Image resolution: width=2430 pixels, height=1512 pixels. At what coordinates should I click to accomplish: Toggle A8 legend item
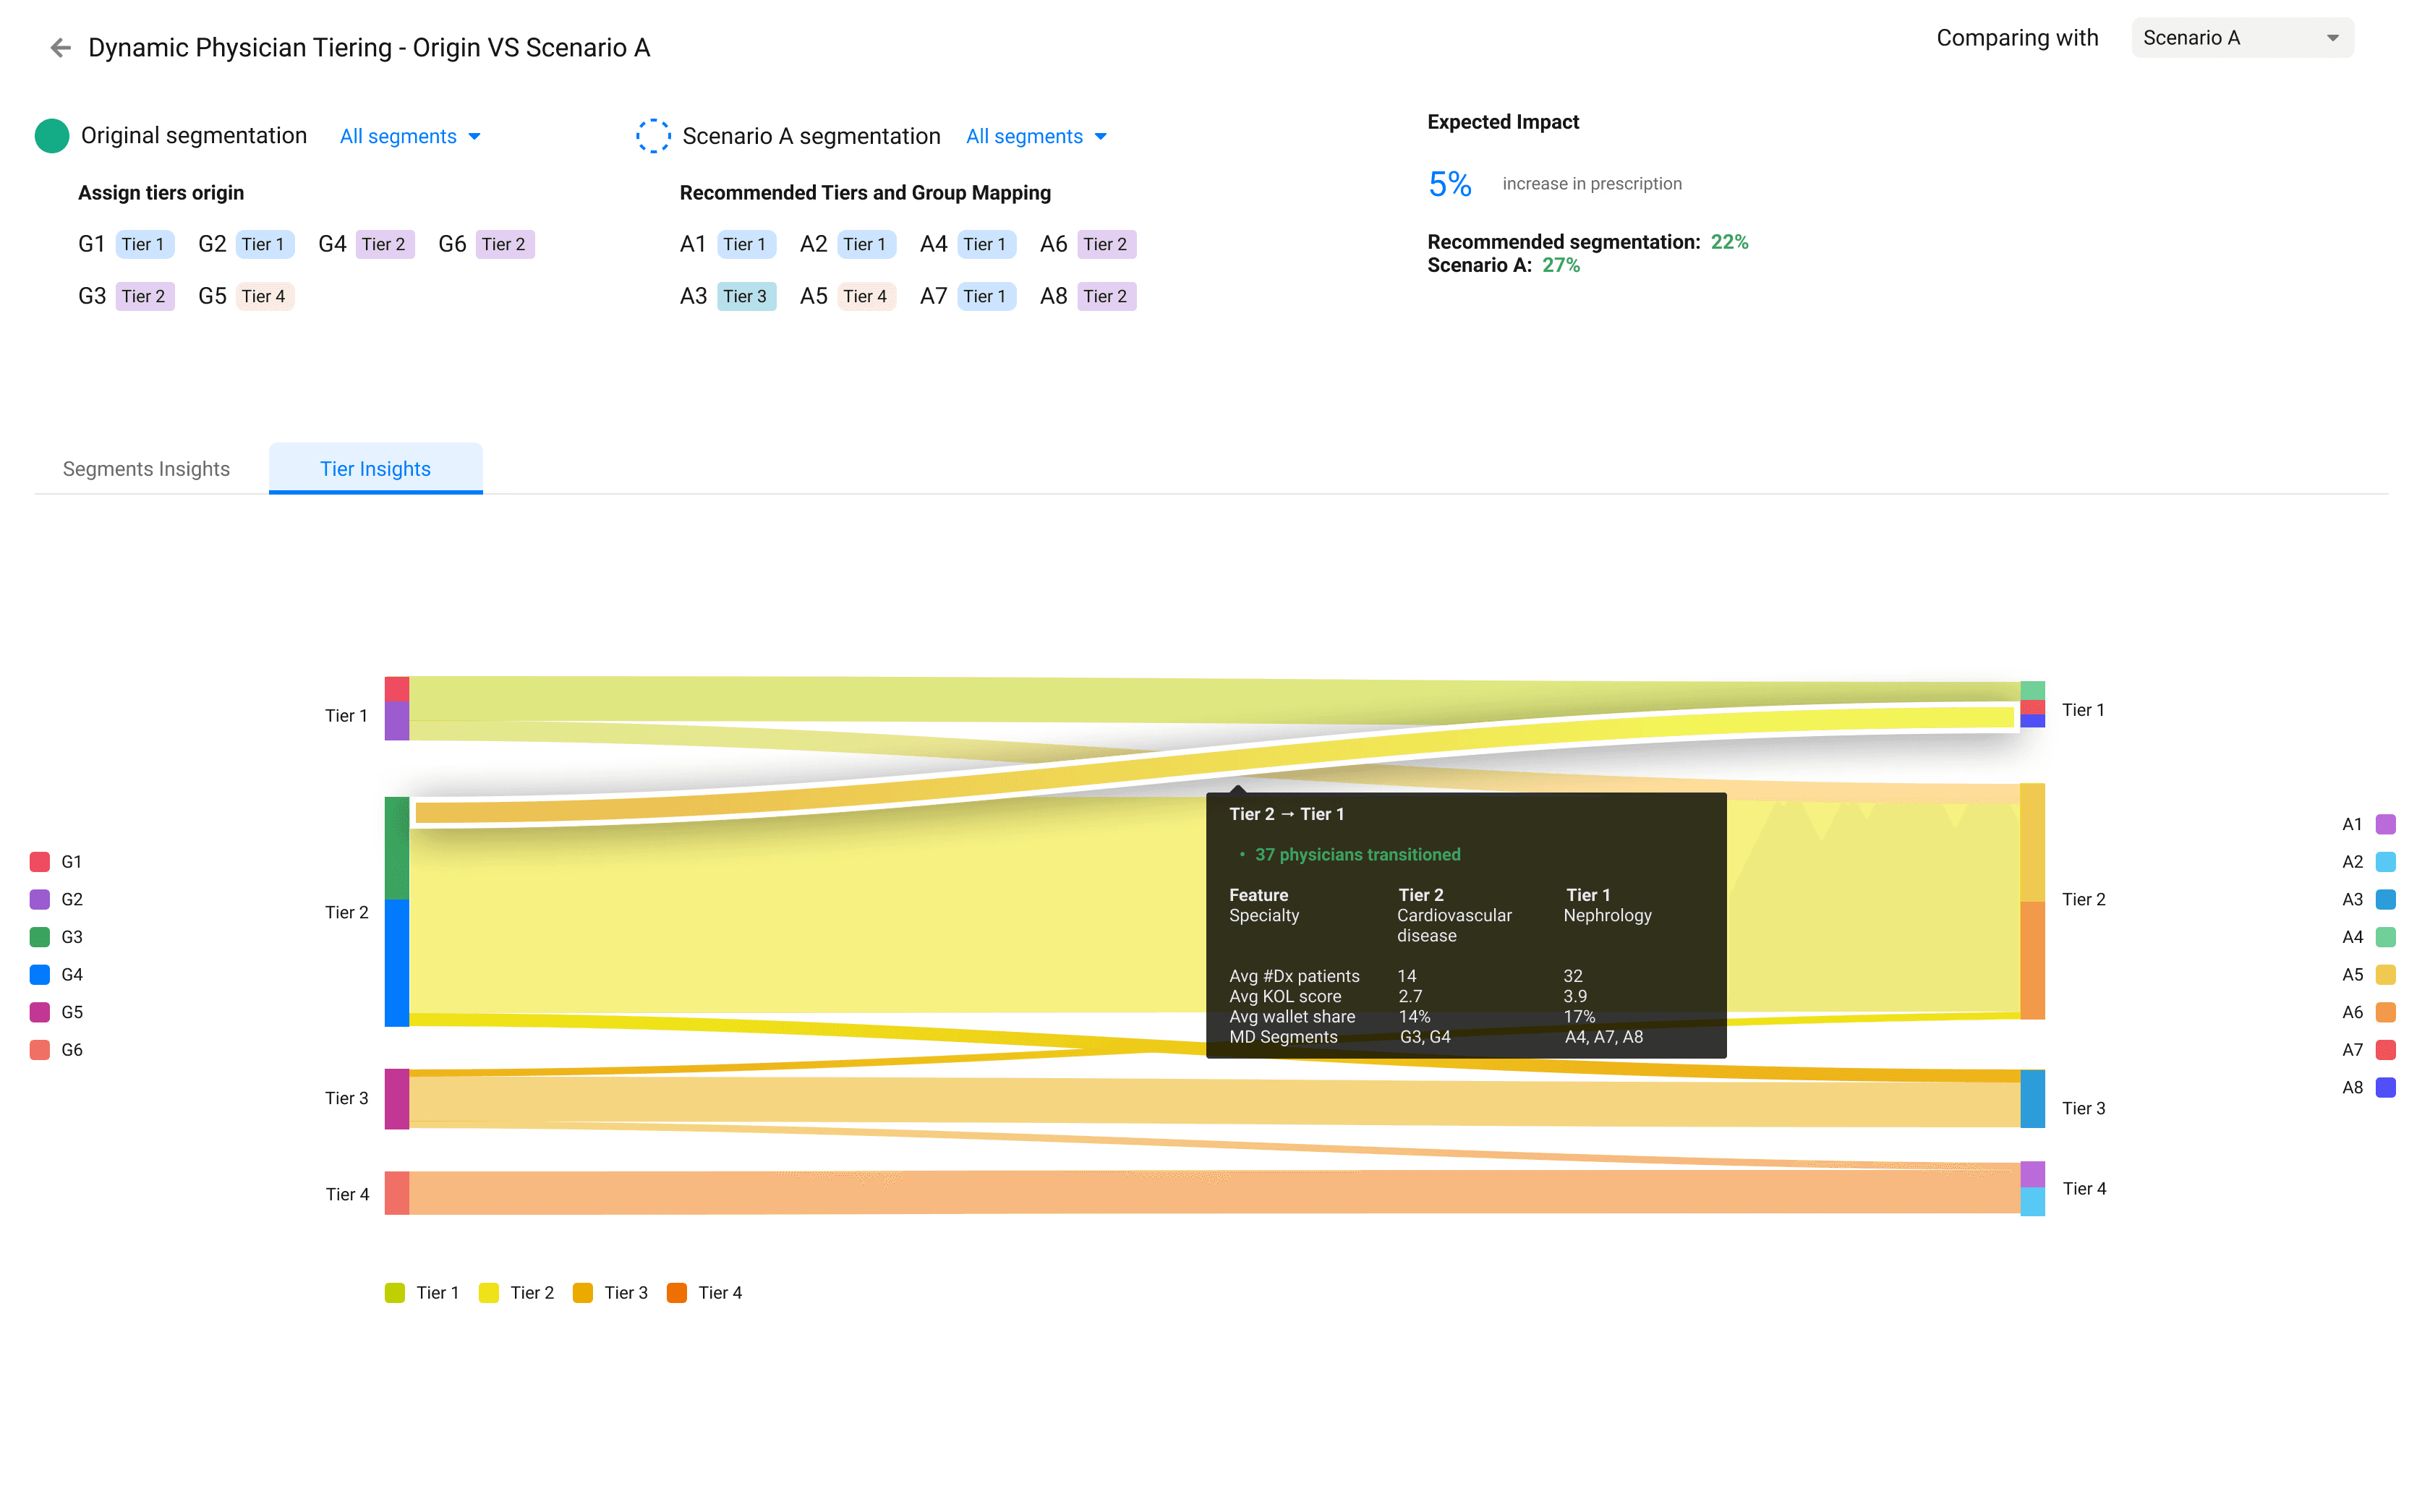coord(2385,1088)
